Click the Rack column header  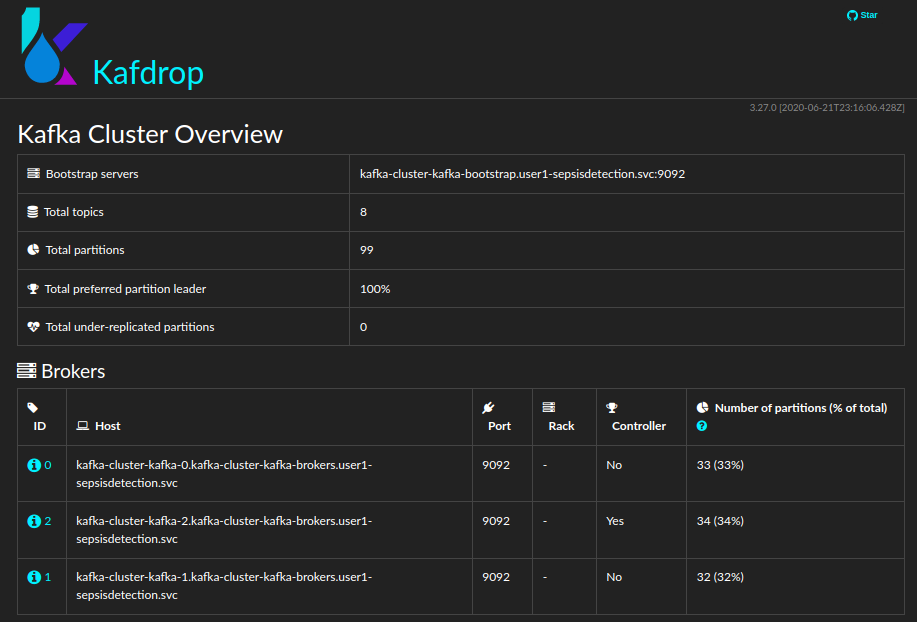pyautogui.click(x=561, y=426)
